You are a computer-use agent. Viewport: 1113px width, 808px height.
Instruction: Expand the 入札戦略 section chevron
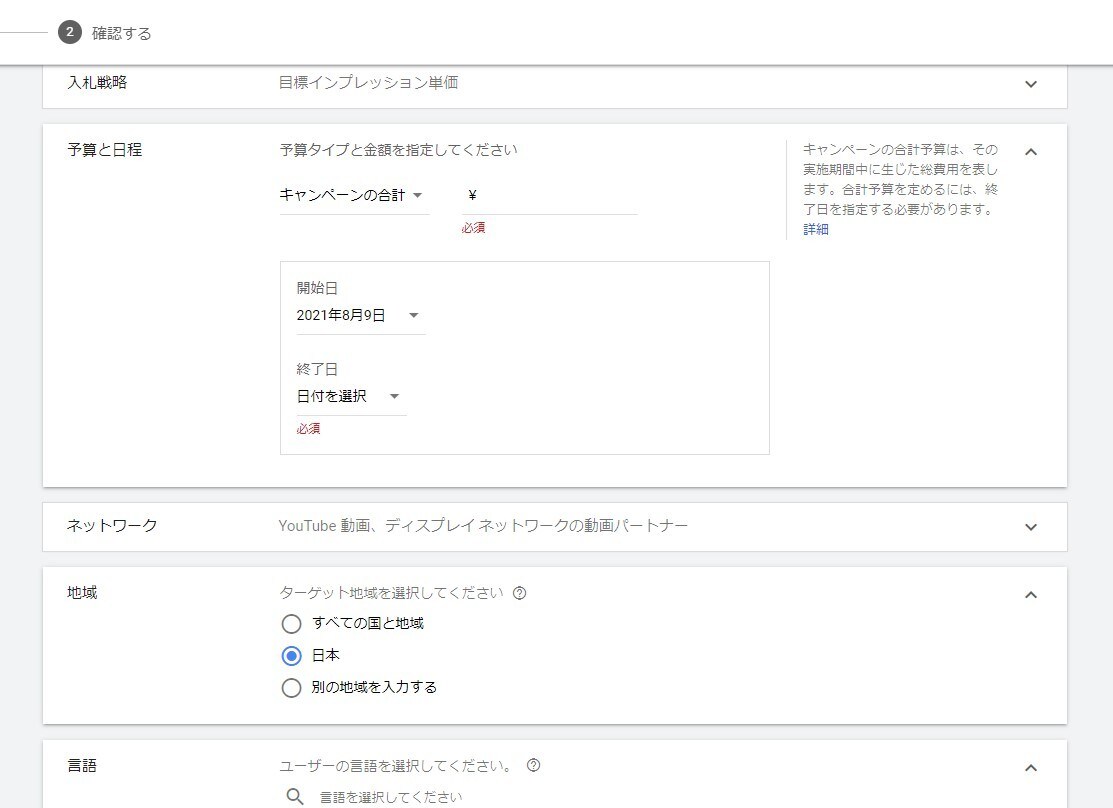pos(1031,84)
